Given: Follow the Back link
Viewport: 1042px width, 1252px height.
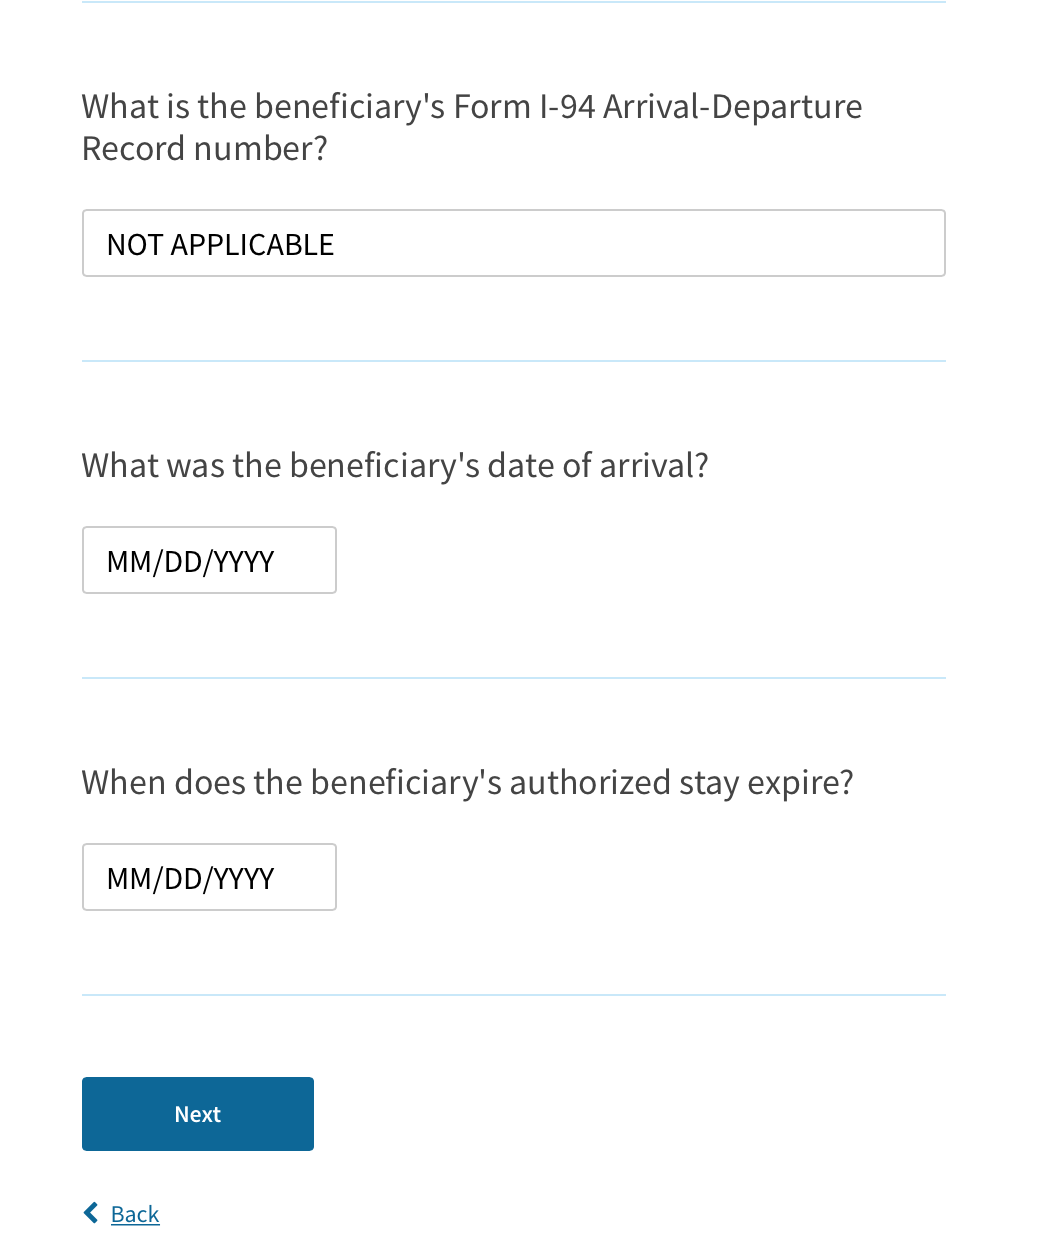Looking at the screenshot, I should point(135,1214).
